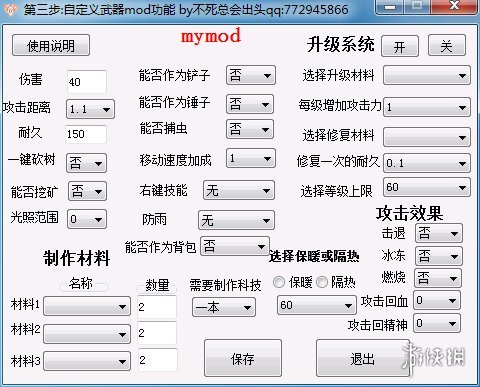Click the red mymod title text
Screen dimensions: 480x387
pyautogui.click(x=211, y=36)
